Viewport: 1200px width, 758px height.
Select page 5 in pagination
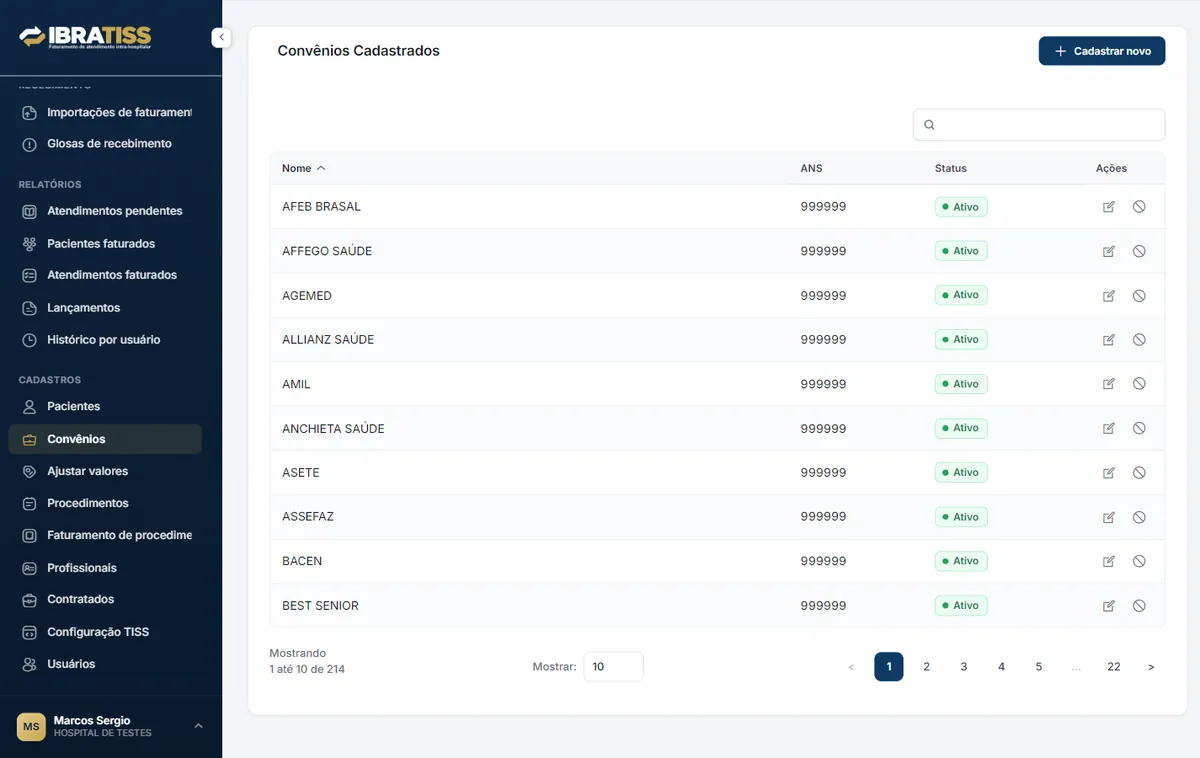click(x=1039, y=667)
